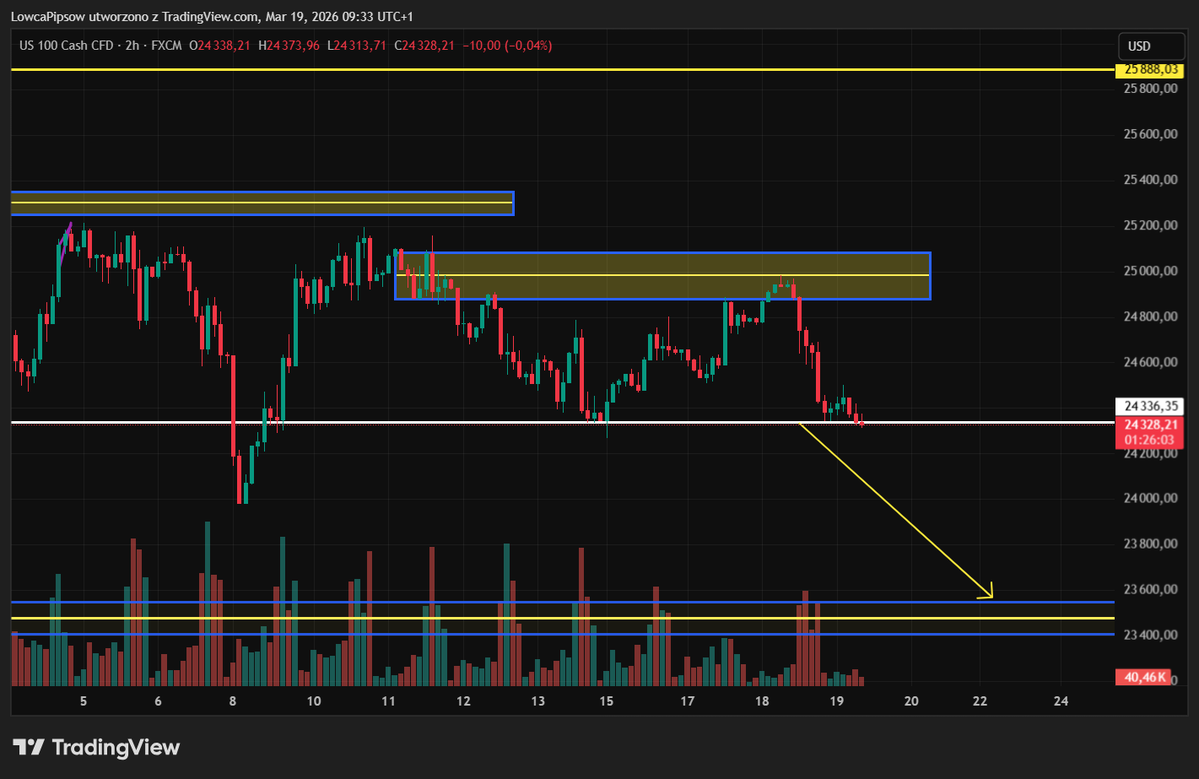
Task: Click date 10 on the time axis
Action: 314,701
